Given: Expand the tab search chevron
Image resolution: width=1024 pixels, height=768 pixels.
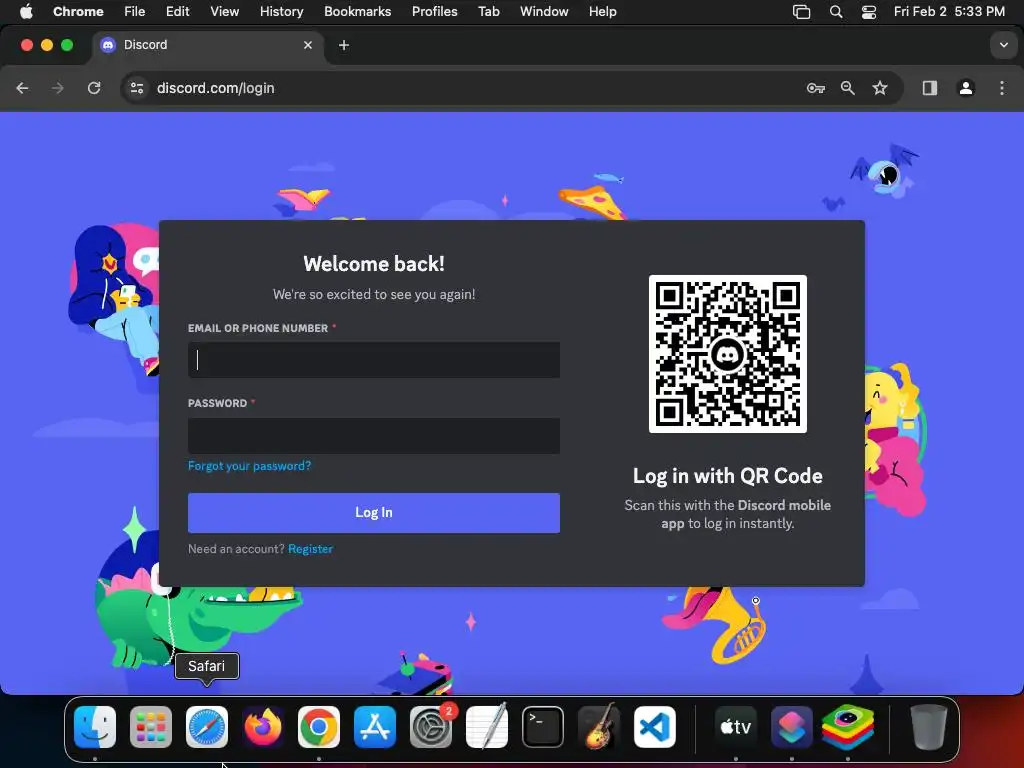Looking at the screenshot, I should pyautogui.click(x=1004, y=45).
